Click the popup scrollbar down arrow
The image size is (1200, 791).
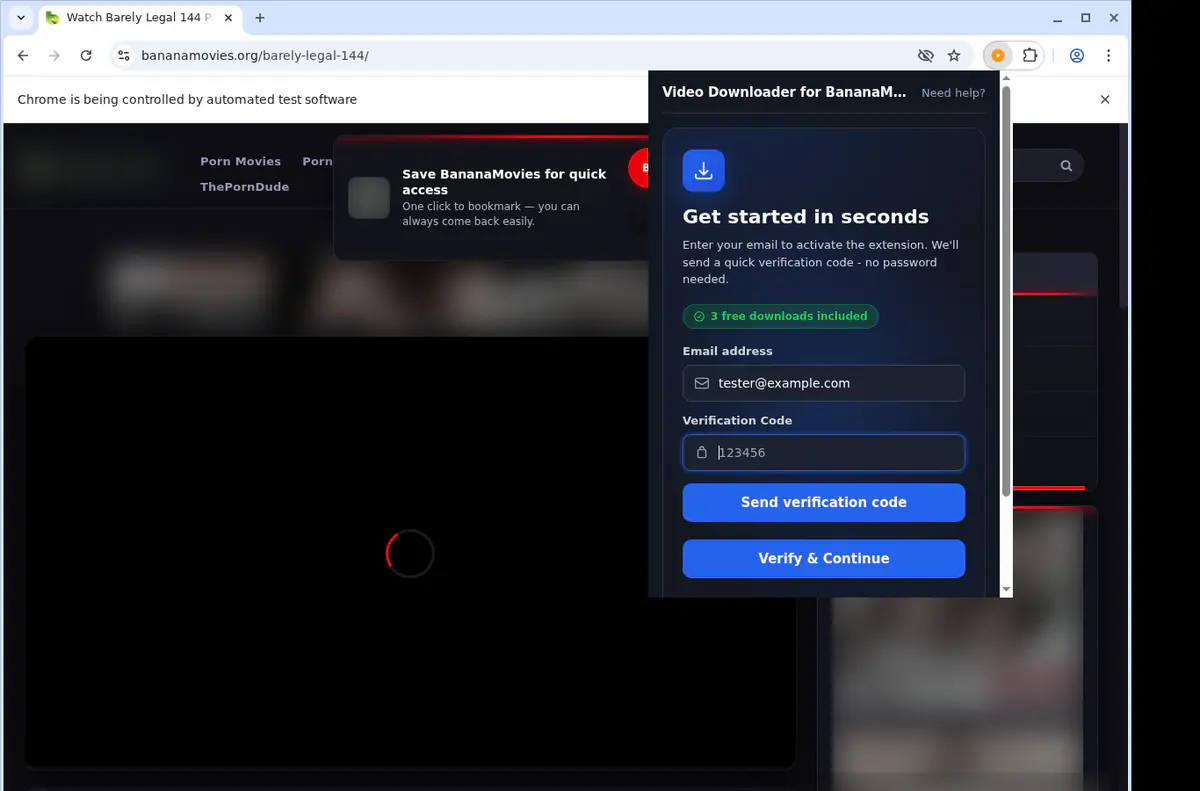[x=1006, y=590]
